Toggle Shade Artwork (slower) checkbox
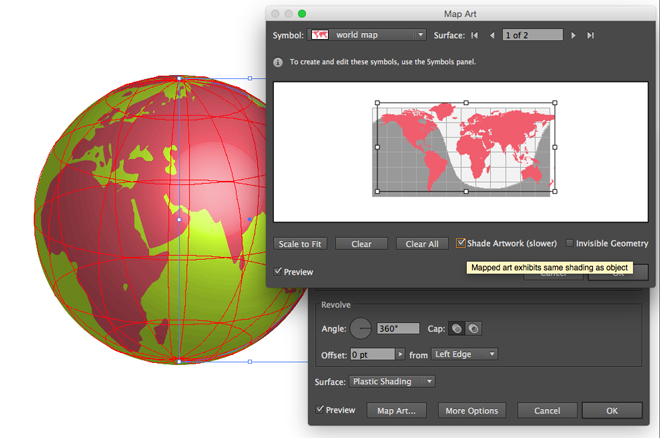 click(461, 243)
